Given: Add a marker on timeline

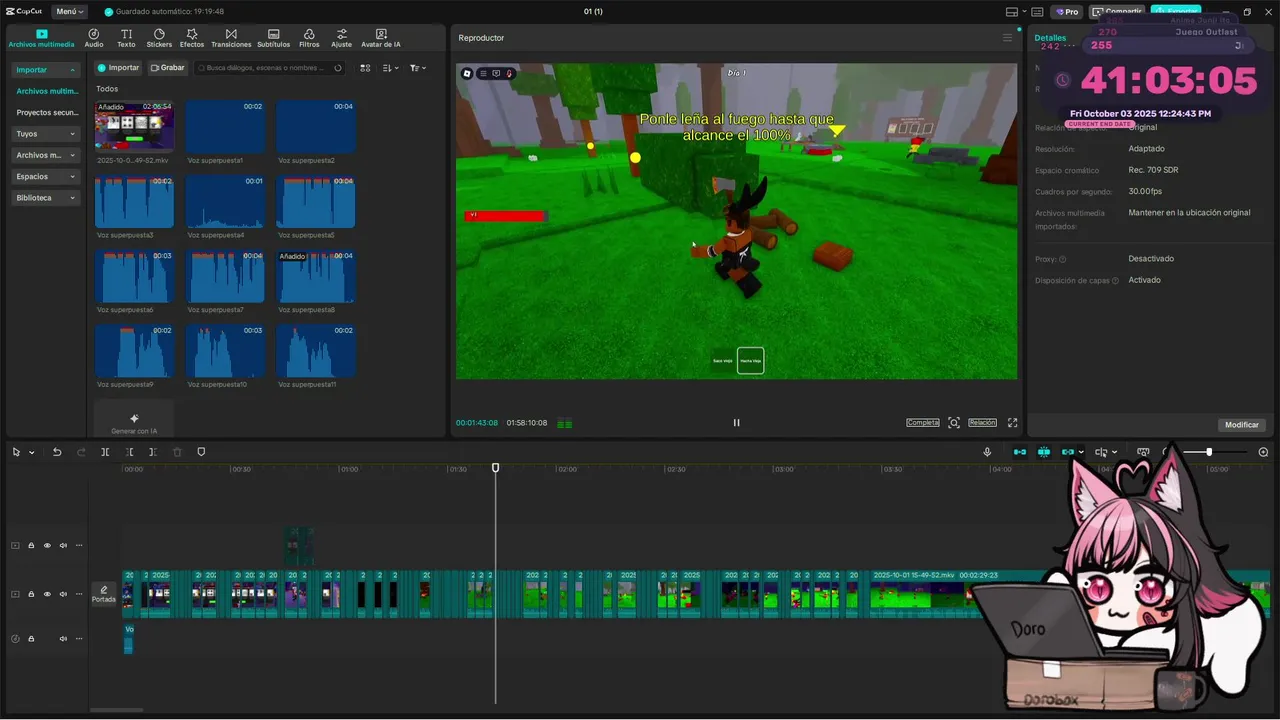Looking at the screenshot, I should (201, 452).
